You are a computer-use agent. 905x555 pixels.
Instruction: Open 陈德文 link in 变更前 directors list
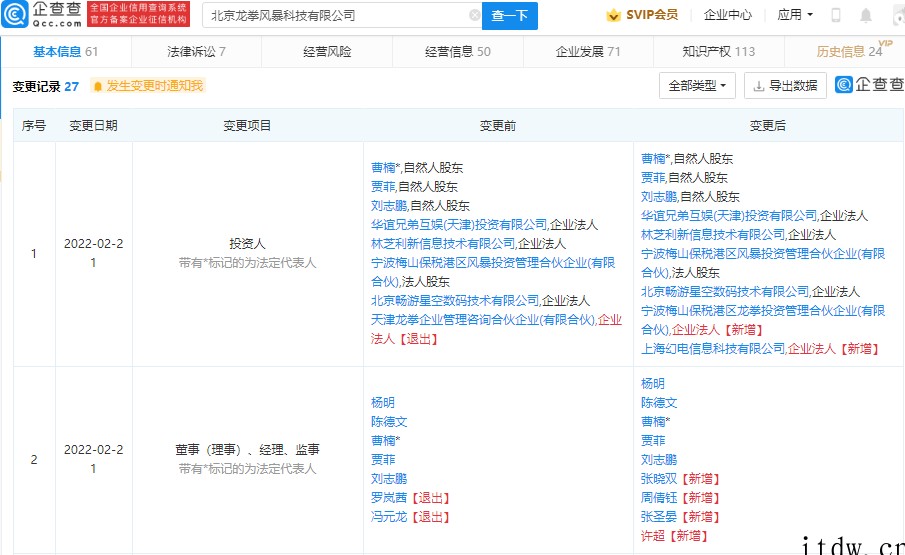pyautogui.click(x=389, y=422)
